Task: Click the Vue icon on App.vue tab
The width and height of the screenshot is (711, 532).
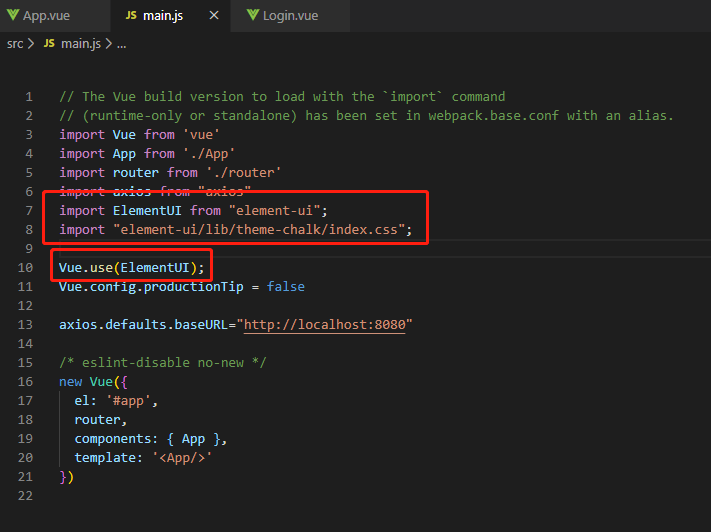Action: pos(13,15)
